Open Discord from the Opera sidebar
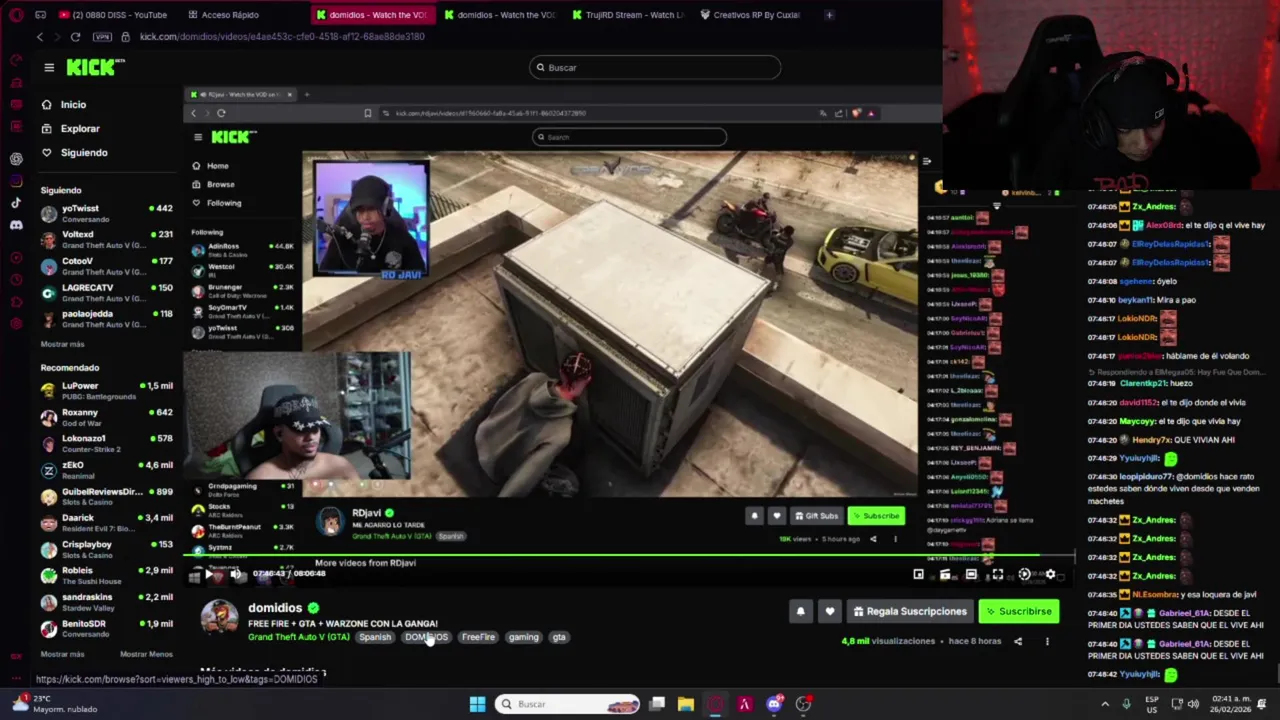1280x720 pixels. point(16,225)
